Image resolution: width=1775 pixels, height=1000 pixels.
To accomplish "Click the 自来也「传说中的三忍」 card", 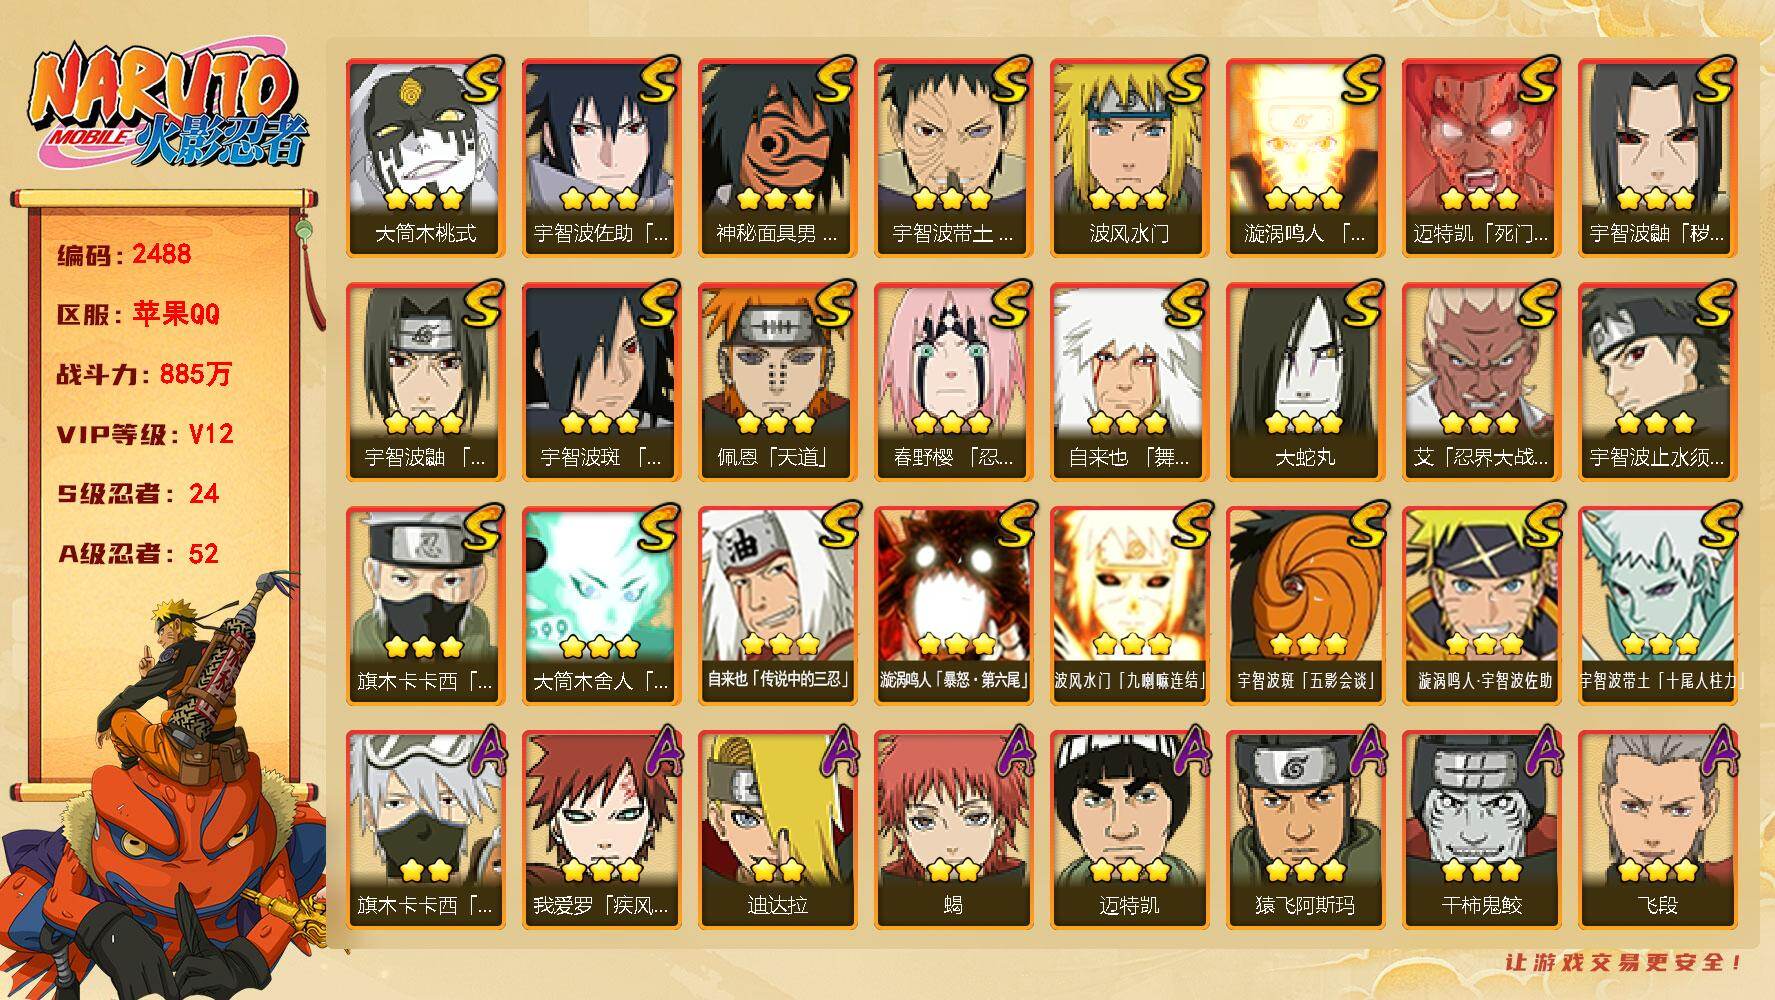I will coord(777,606).
